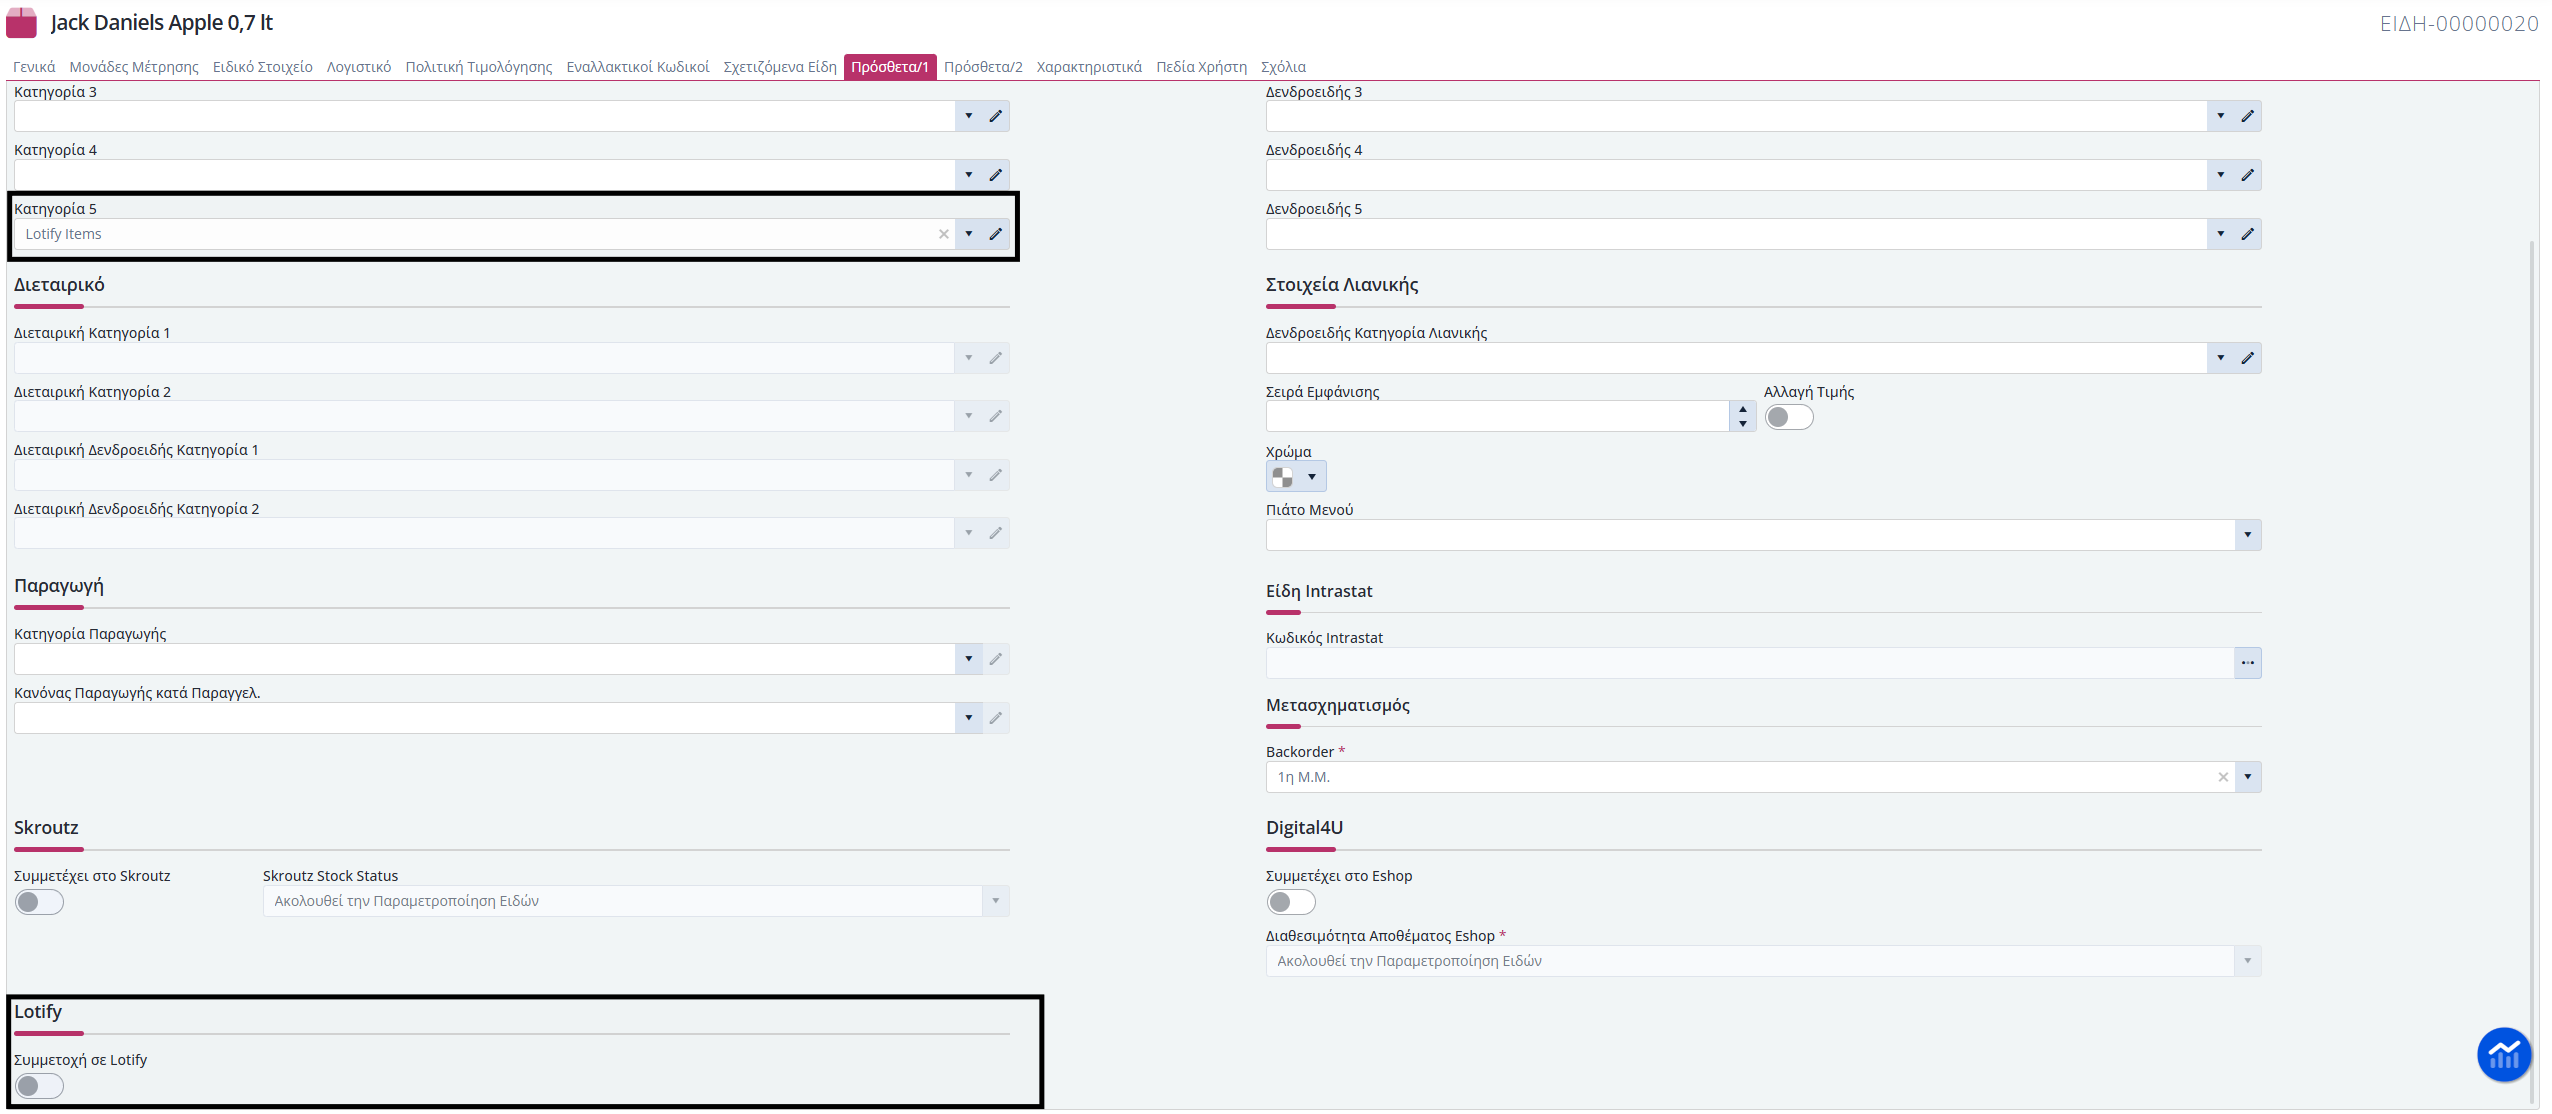This screenshot has height=1114, width=2552.
Task: Clear the Backorder value 1η Μ.Μ.
Action: click(x=2223, y=777)
